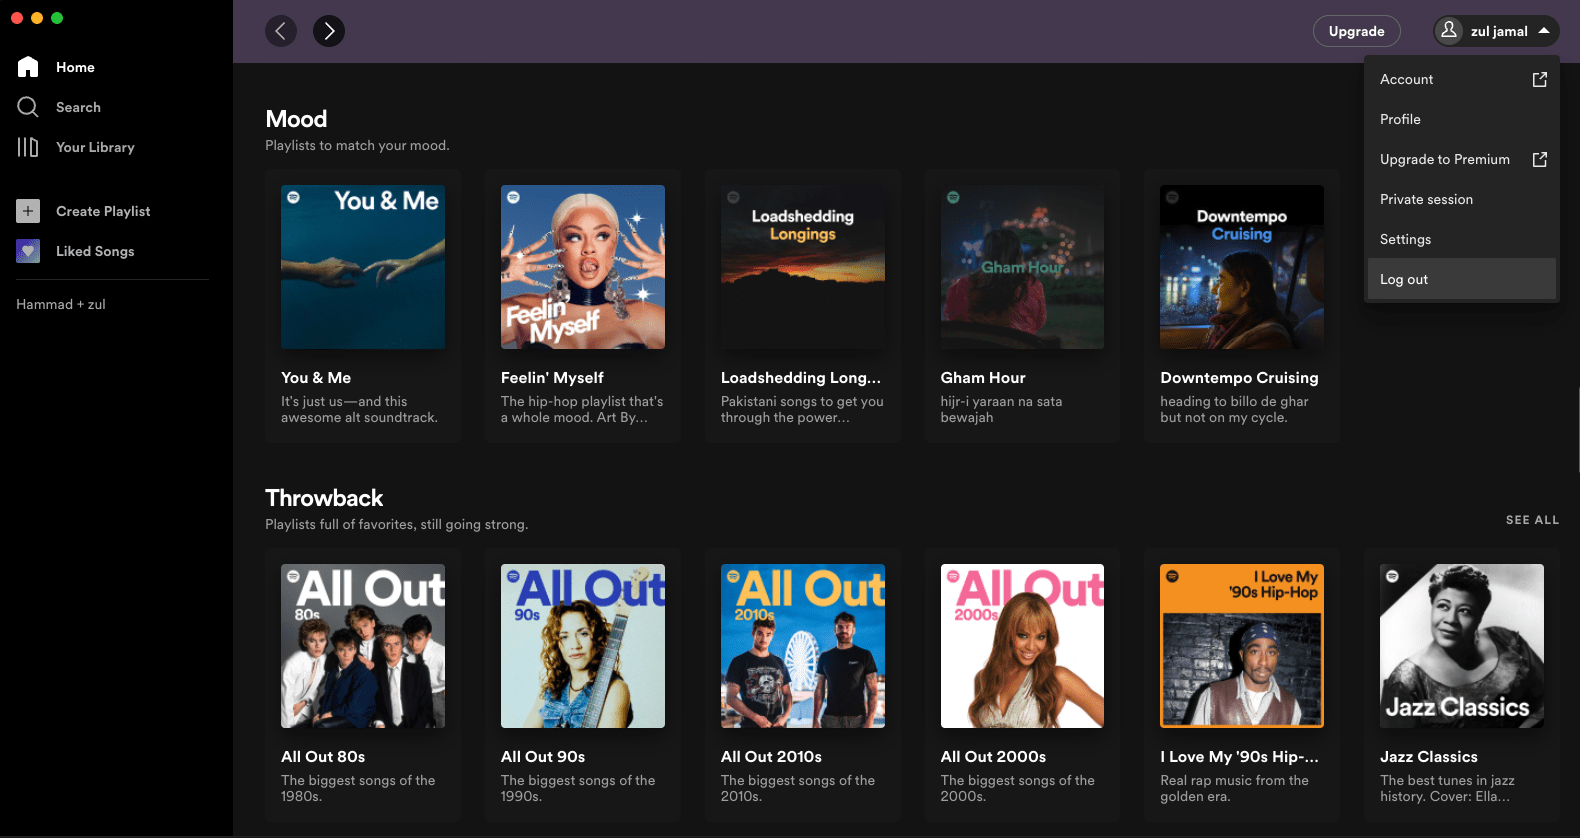Open the Hammad + zul playlist
This screenshot has width=1580, height=838.
click(x=61, y=304)
